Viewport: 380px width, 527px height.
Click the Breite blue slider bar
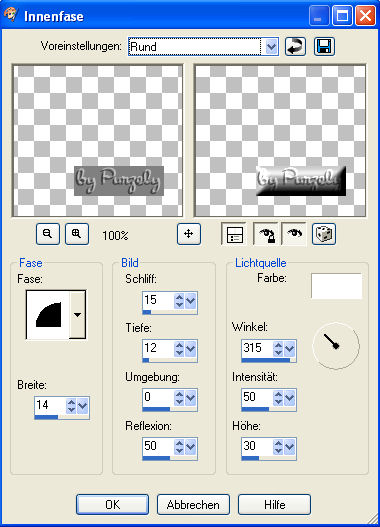(46, 417)
